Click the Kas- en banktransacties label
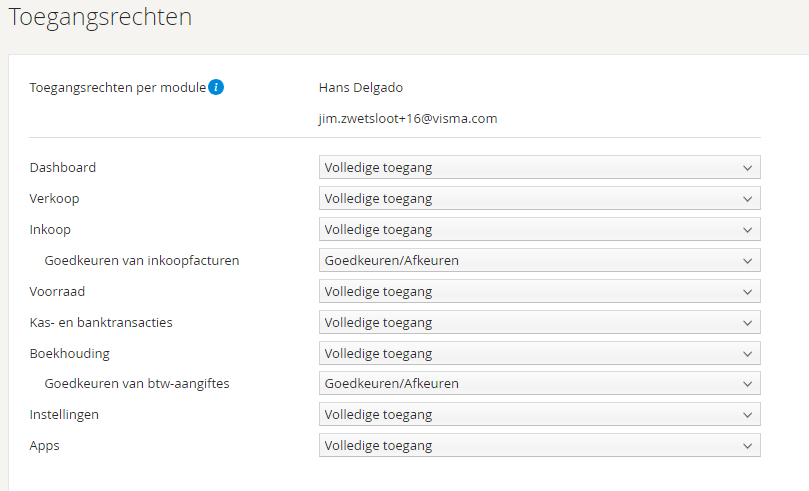 101,323
